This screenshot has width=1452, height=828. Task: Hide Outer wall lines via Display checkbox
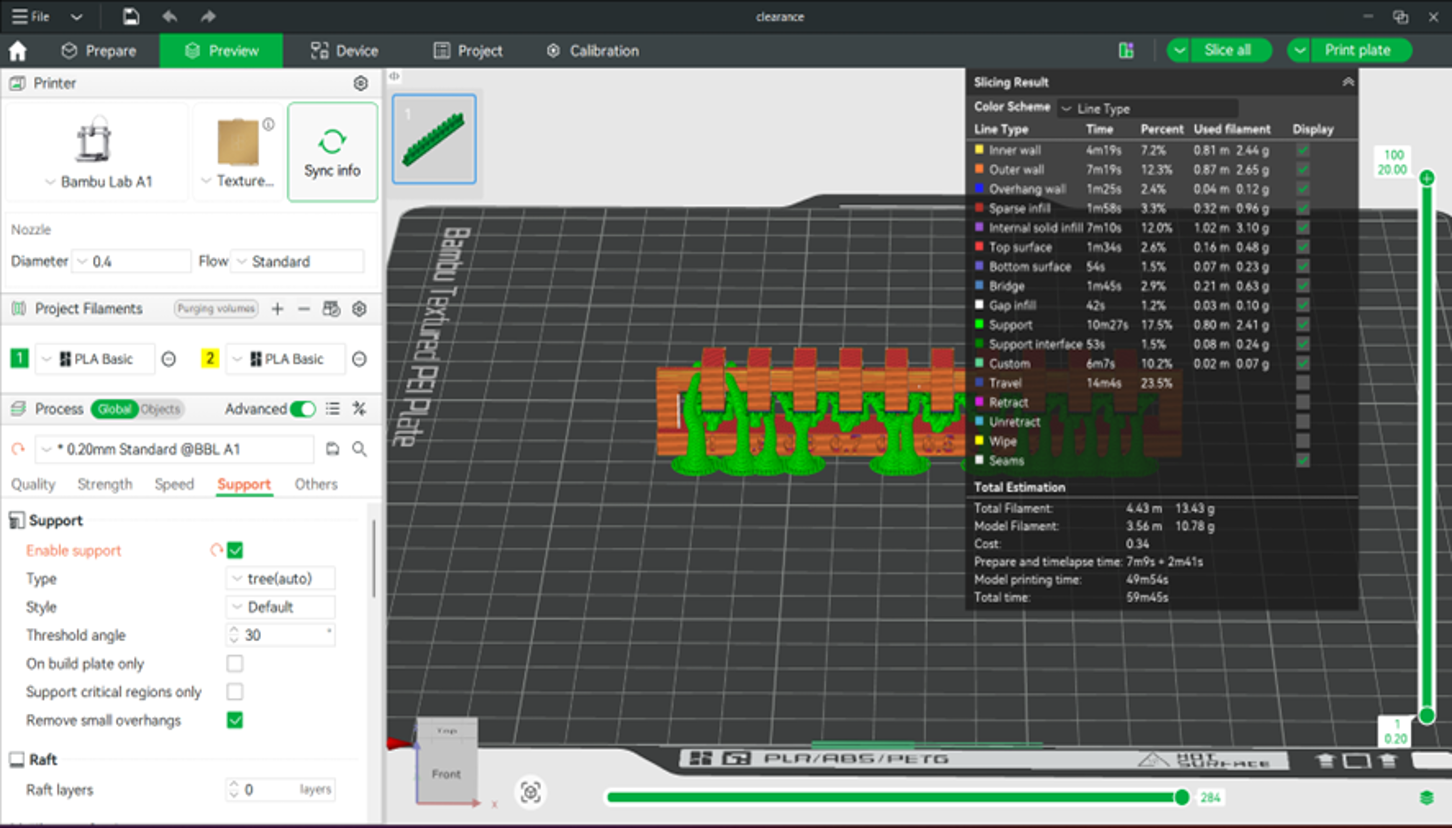click(x=1303, y=169)
